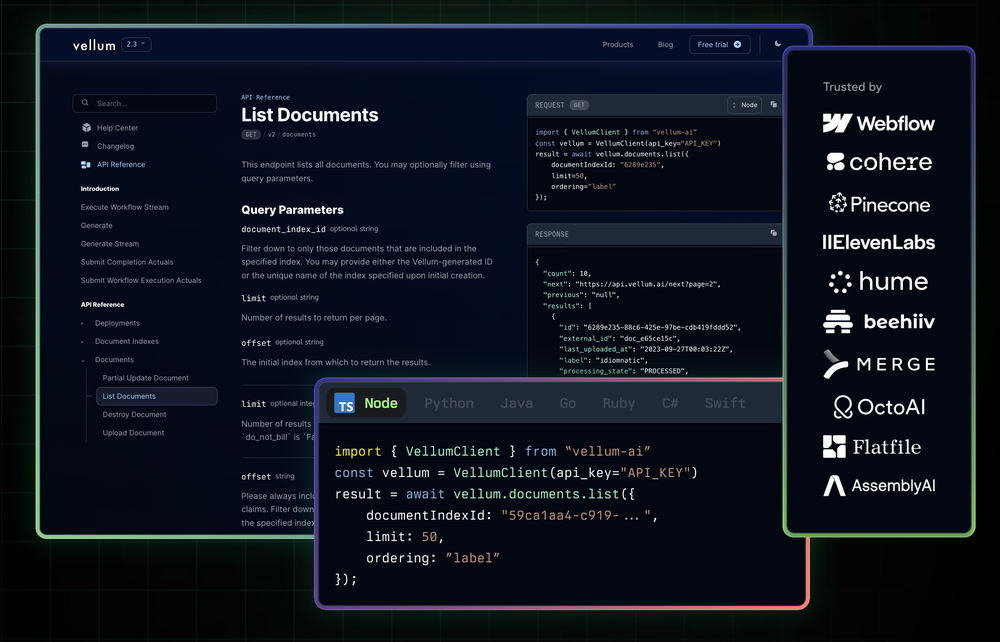Click the GET badge under title
1000x642 pixels.
251,135
